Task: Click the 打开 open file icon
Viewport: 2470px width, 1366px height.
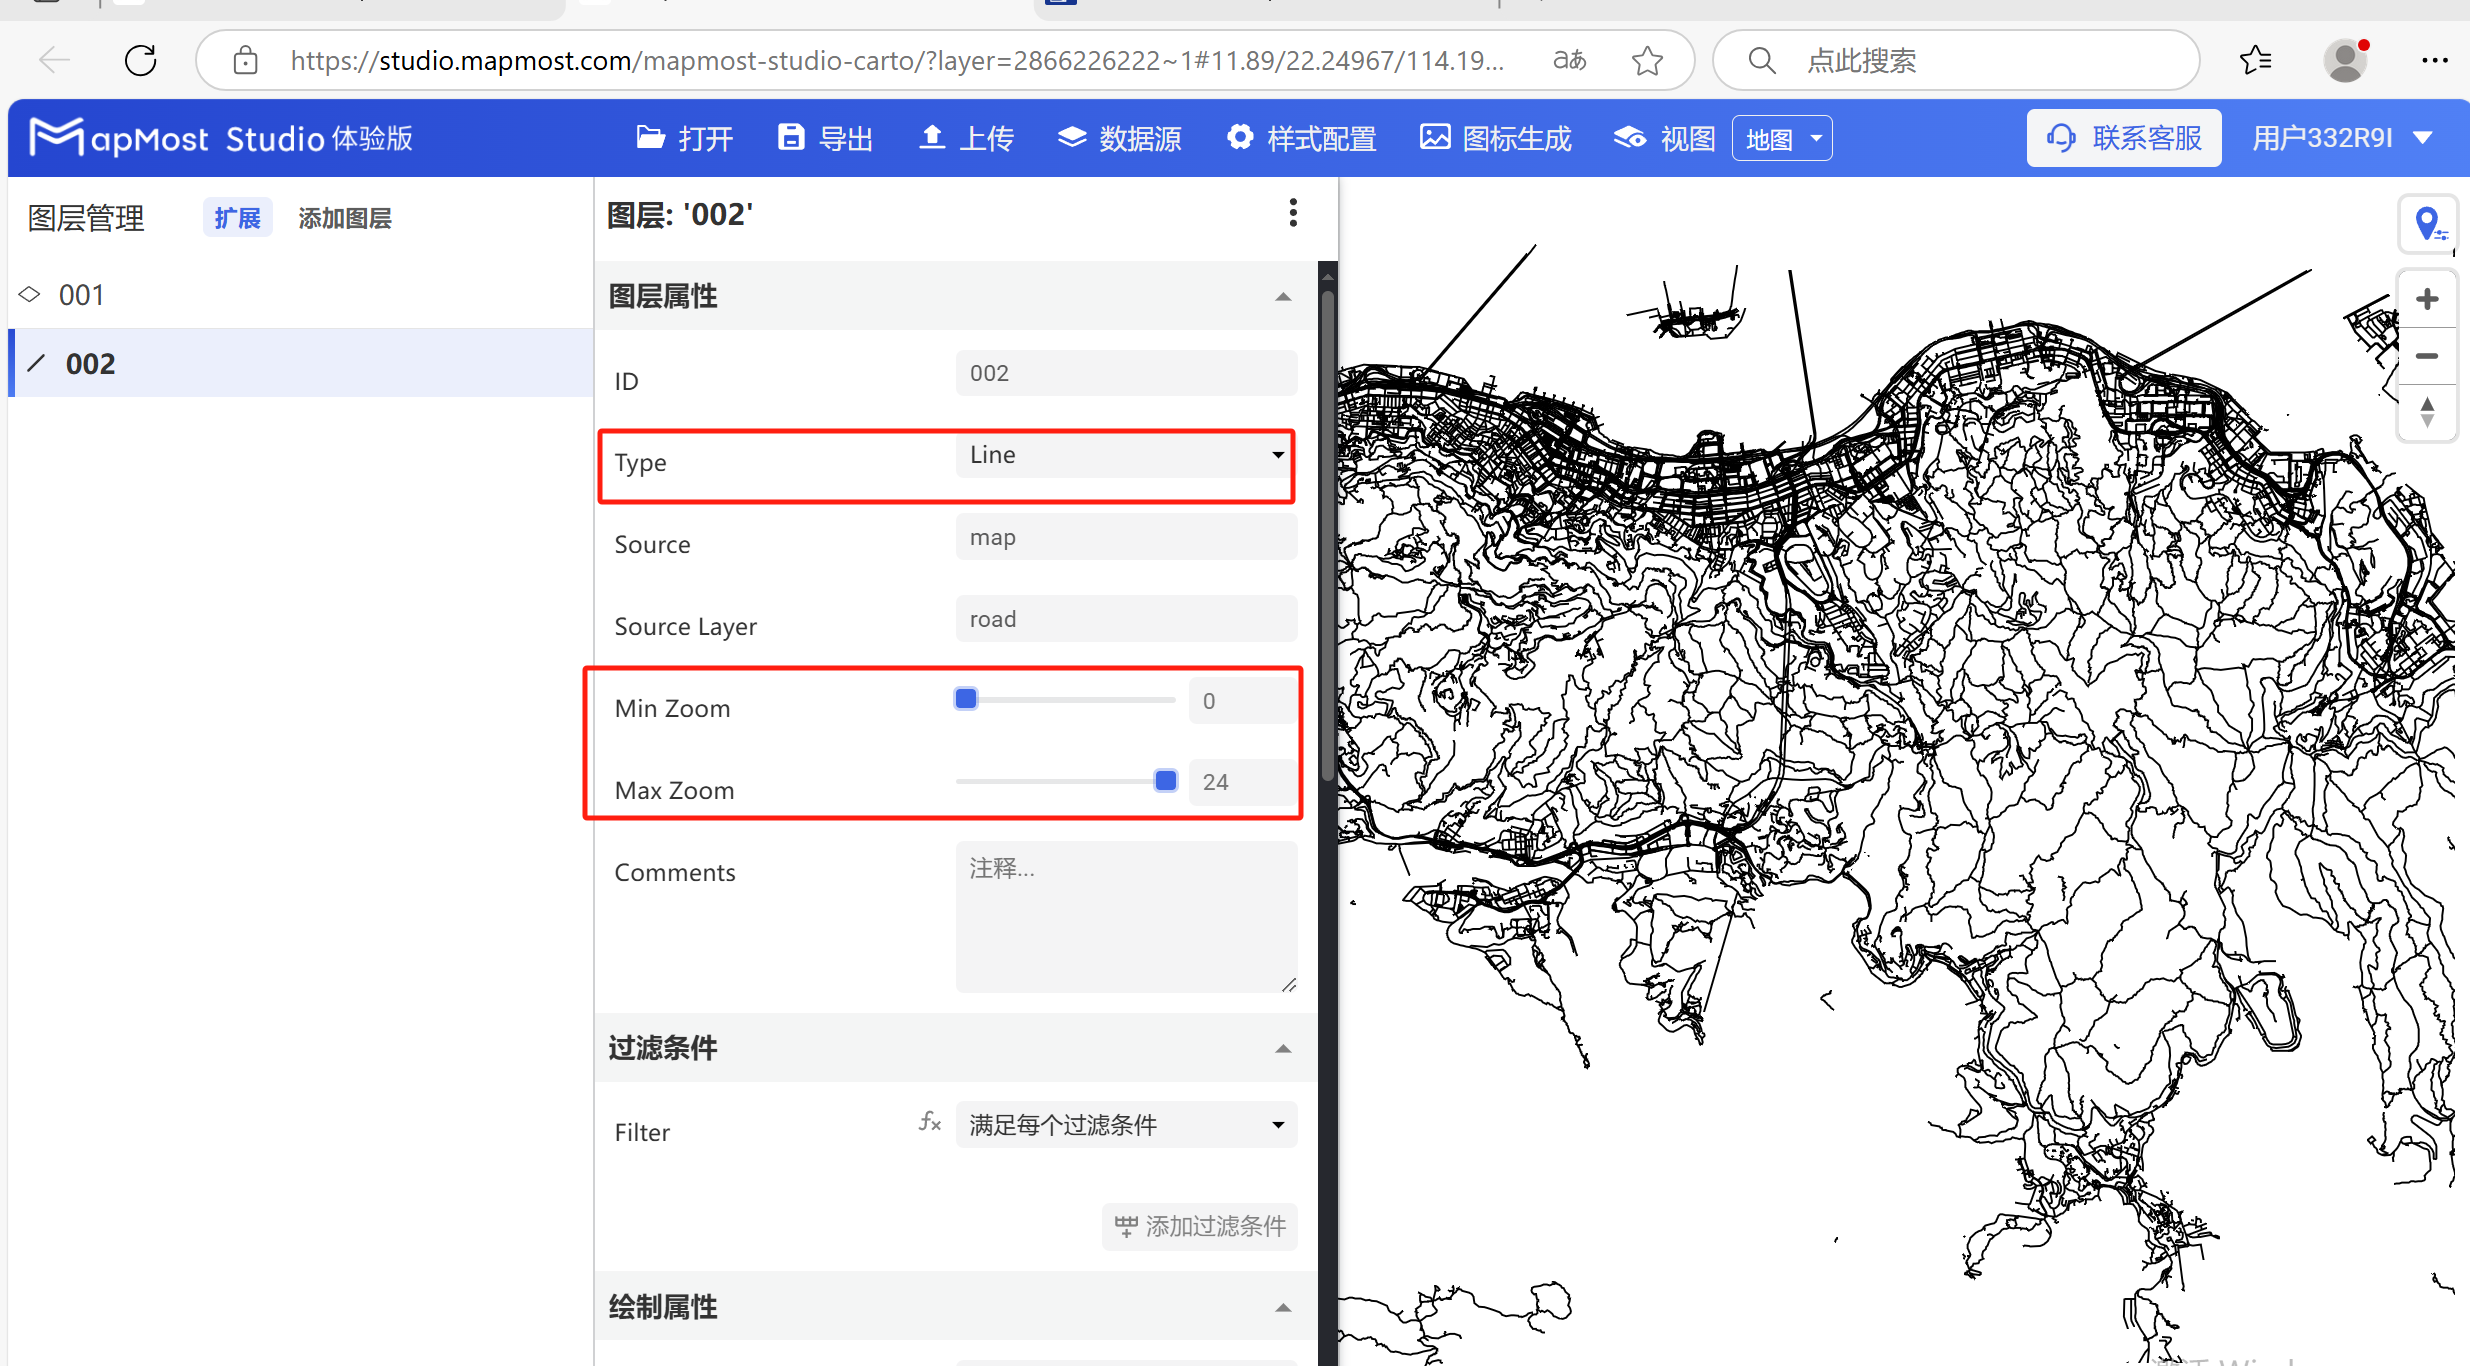Action: [x=651, y=137]
